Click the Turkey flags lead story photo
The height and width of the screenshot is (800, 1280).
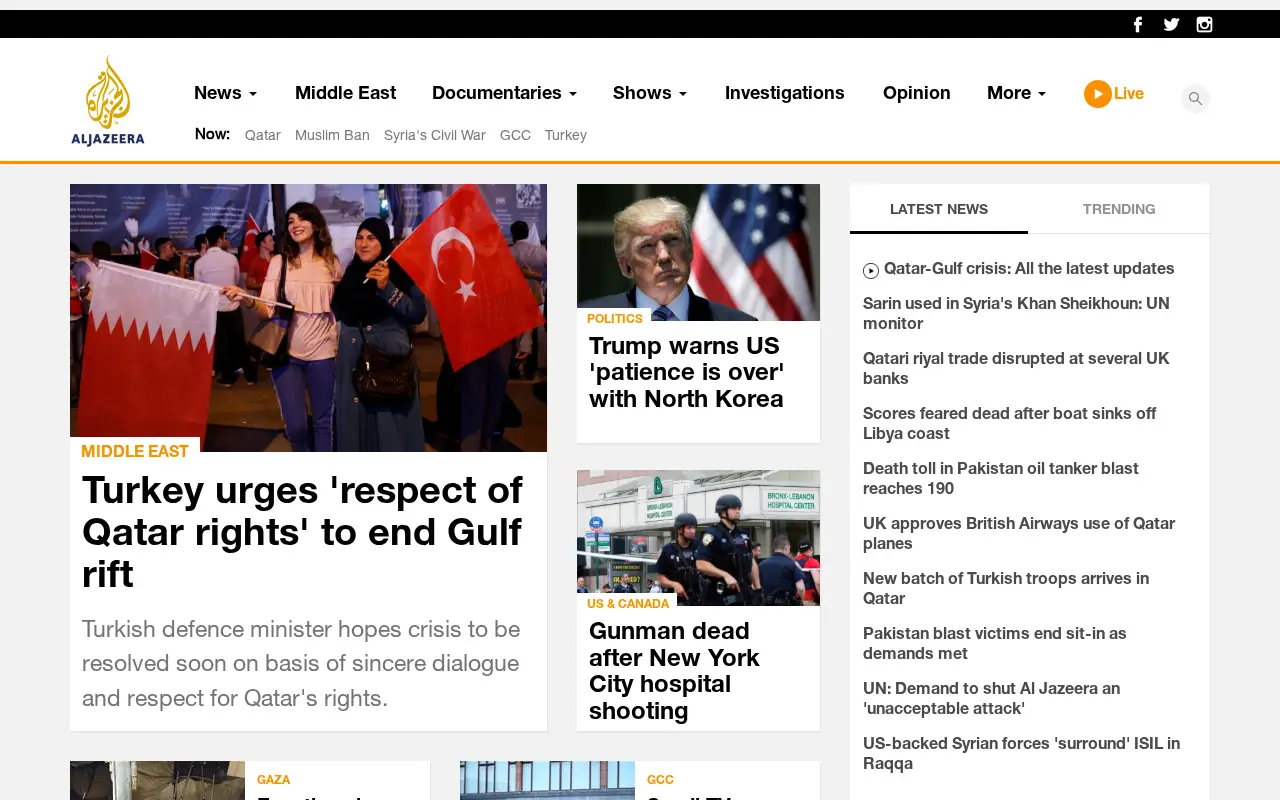pos(308,318)
